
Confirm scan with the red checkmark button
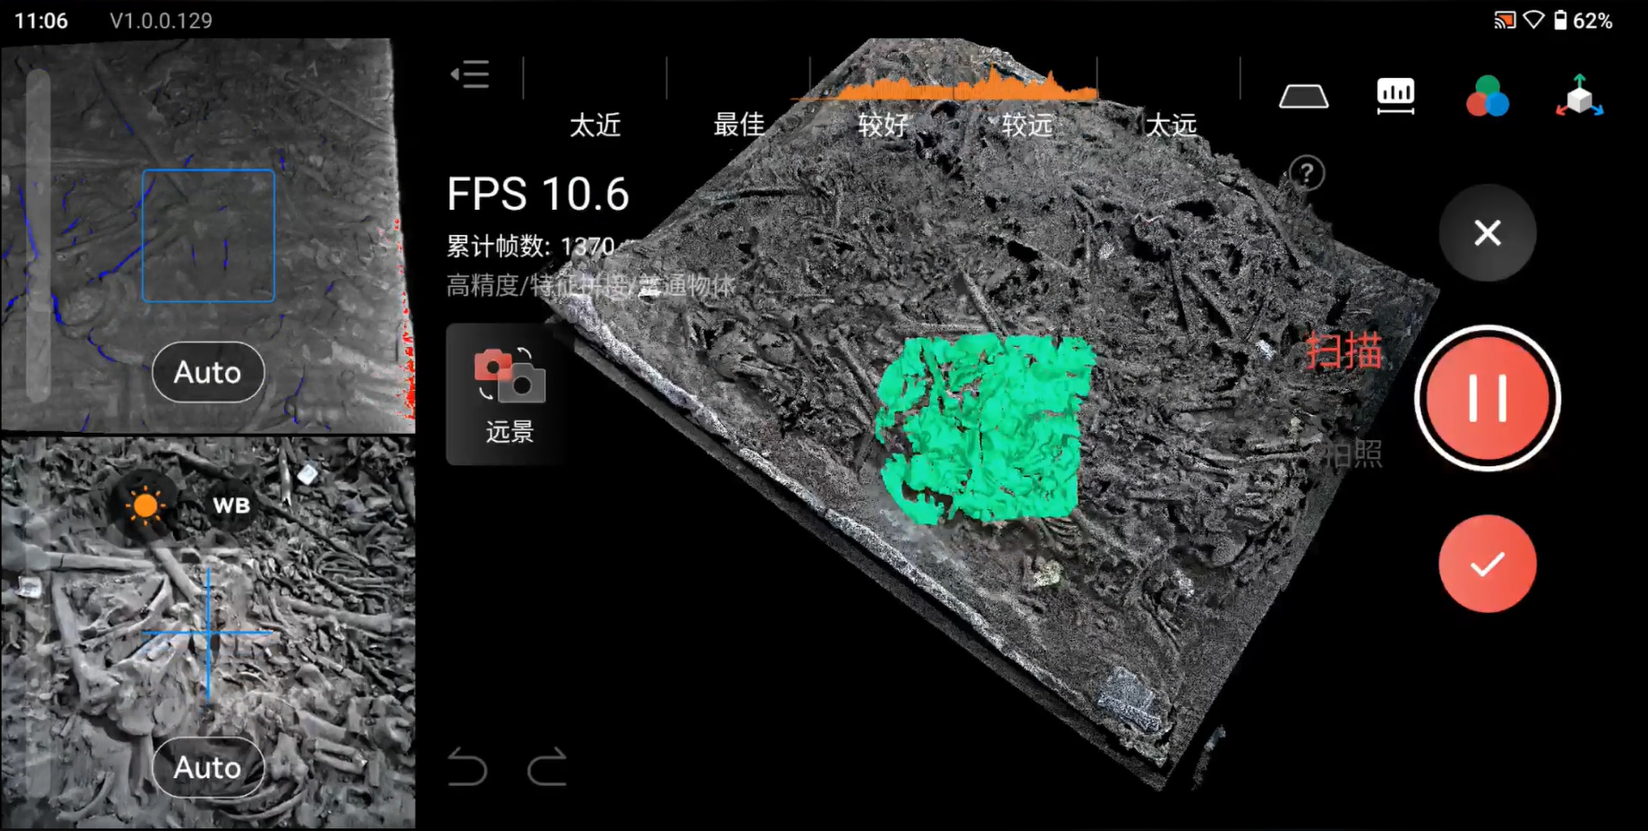[1487, 564]
